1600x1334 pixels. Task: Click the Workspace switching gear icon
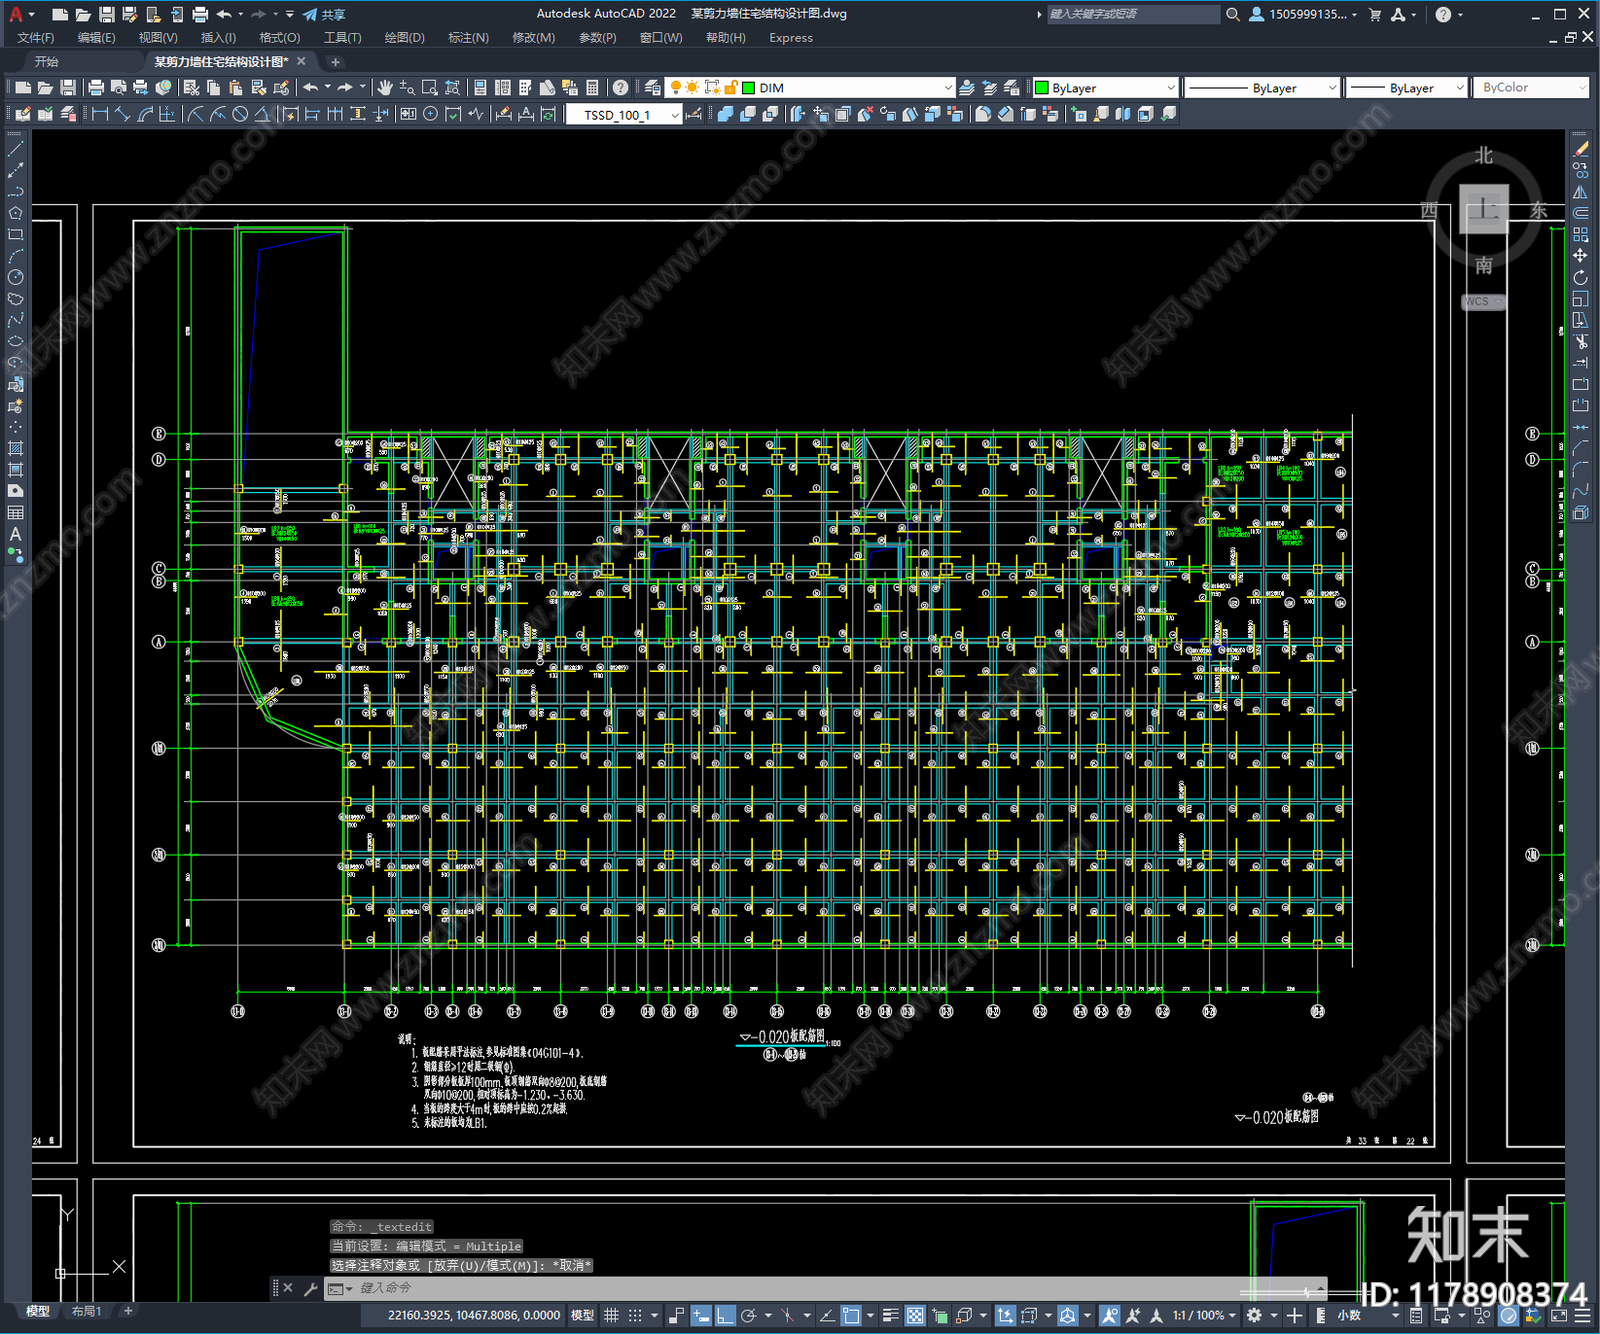[1254, 1315]
